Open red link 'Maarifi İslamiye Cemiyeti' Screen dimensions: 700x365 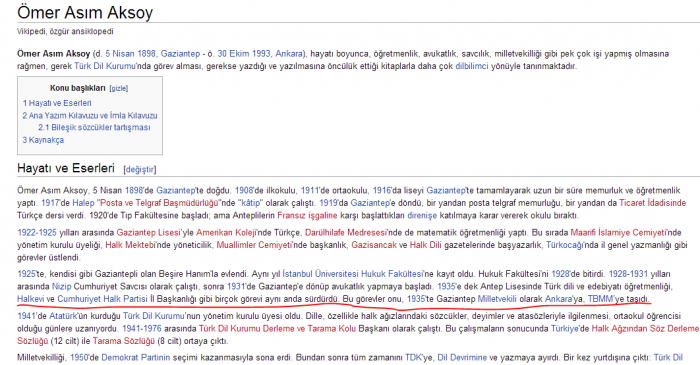619,232
